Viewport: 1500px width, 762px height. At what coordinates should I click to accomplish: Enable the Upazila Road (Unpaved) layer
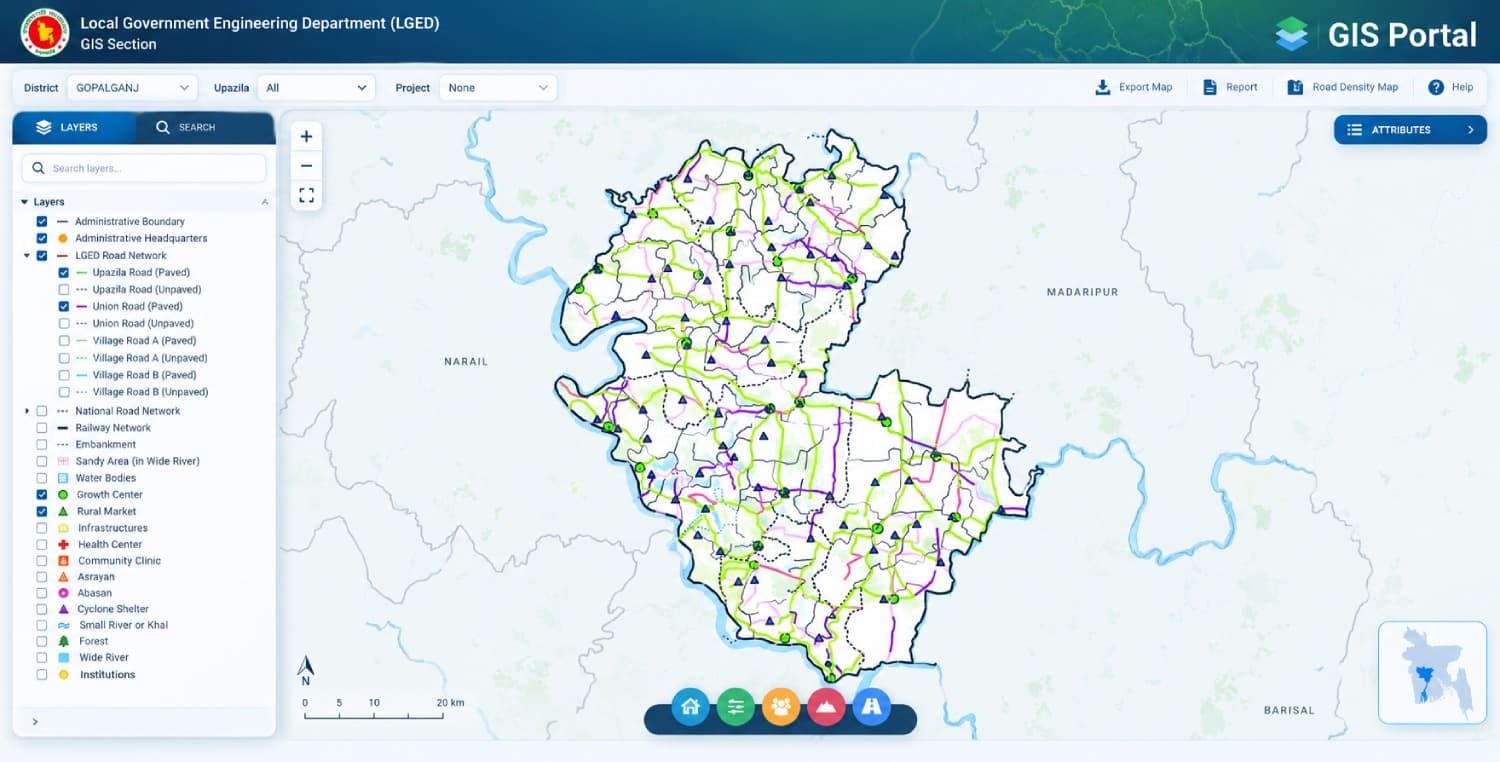[64, 289]
